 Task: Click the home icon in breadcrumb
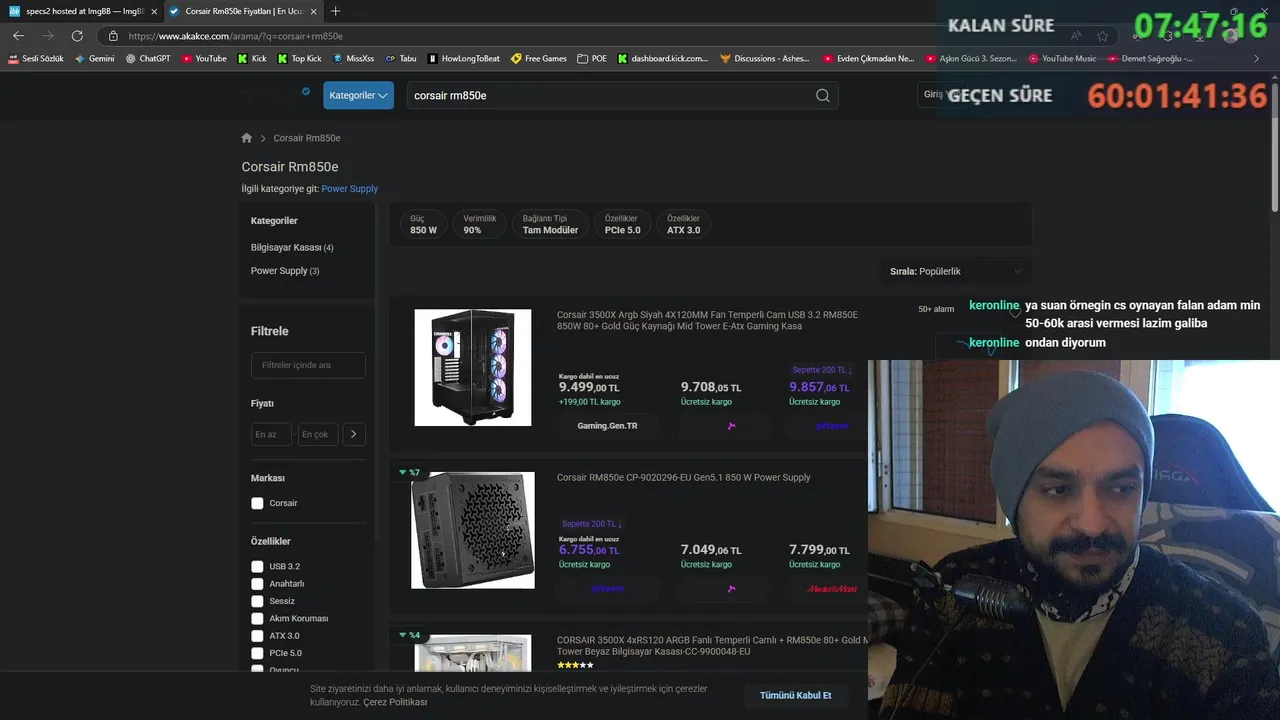(x=247, y=138)
